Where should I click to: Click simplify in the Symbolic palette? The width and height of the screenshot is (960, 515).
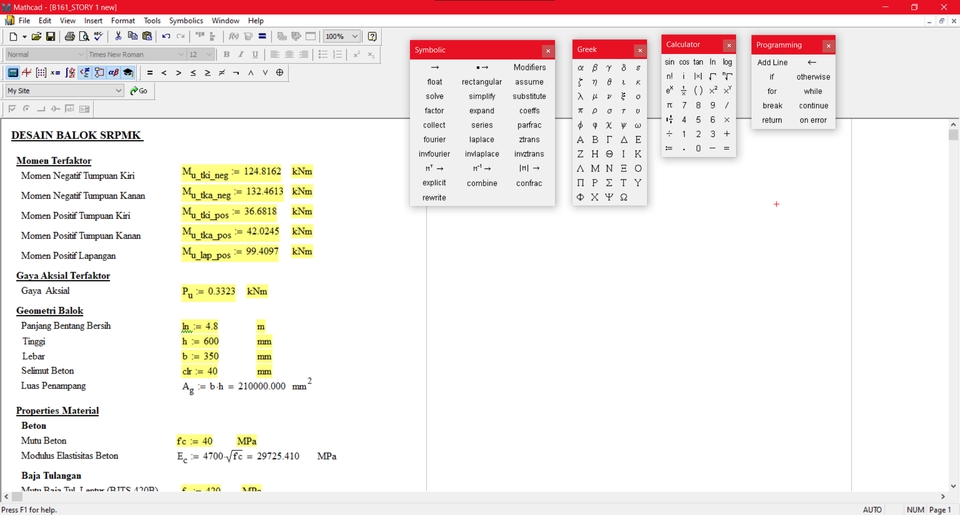tap(482, 96)
